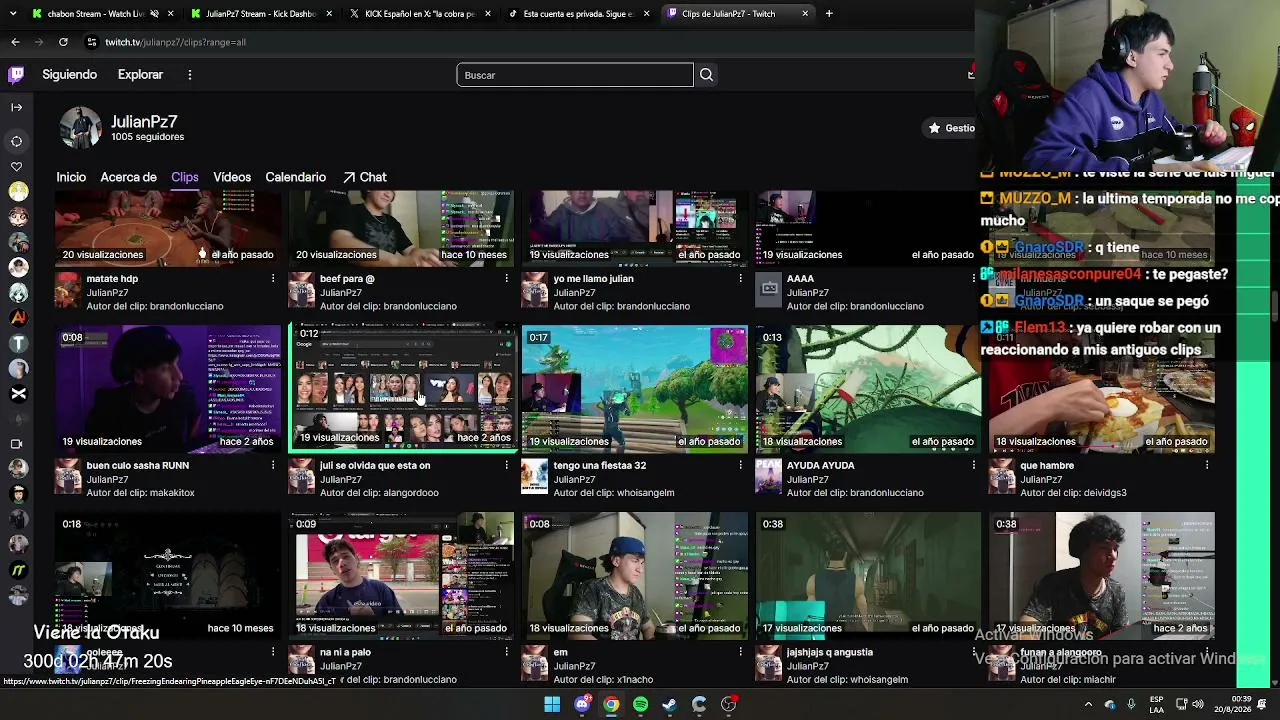
Task: Open the Explorar page
Action: coord(140,75)
